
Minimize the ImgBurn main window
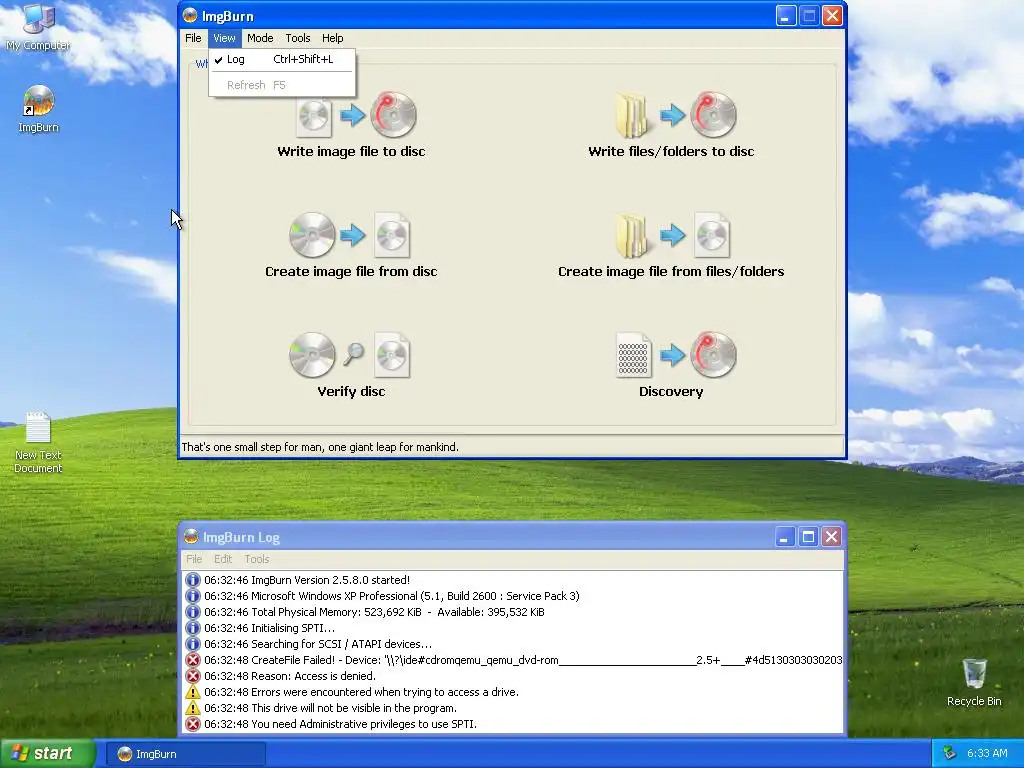(x=786, y=16)
